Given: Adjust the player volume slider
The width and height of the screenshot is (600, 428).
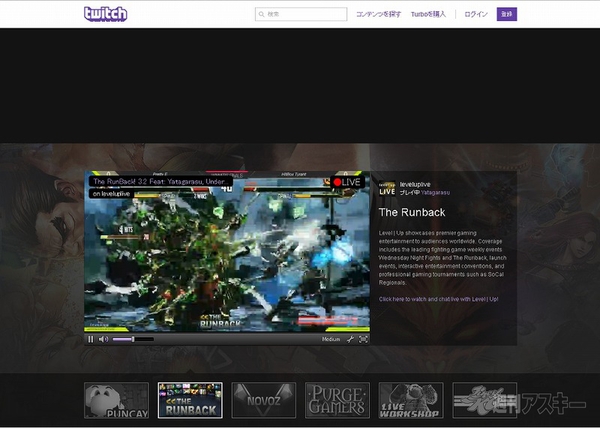Looking at the screenshot, I should (133, 339).
